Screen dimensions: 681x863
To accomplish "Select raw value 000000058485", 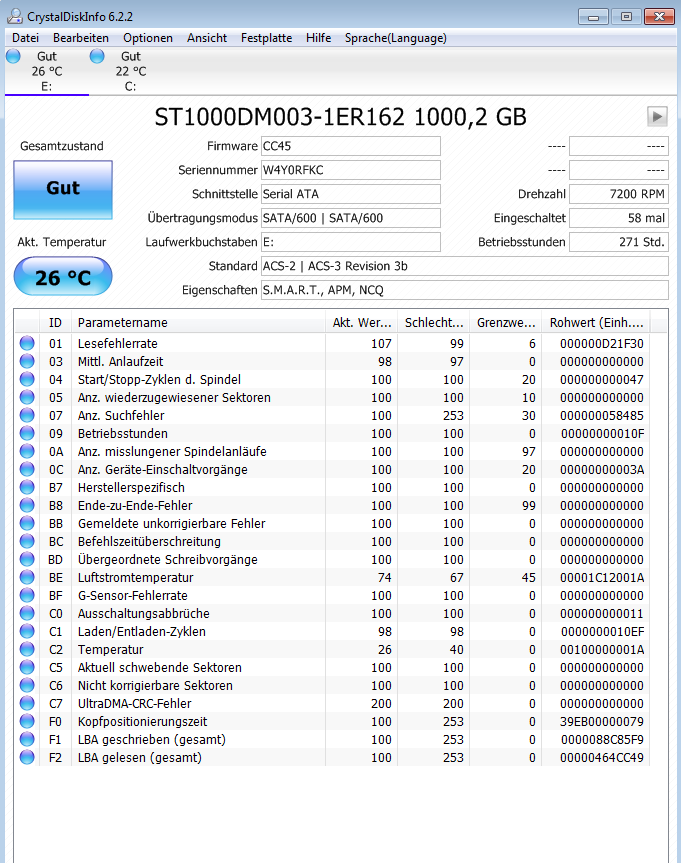I will coord(602,416).
